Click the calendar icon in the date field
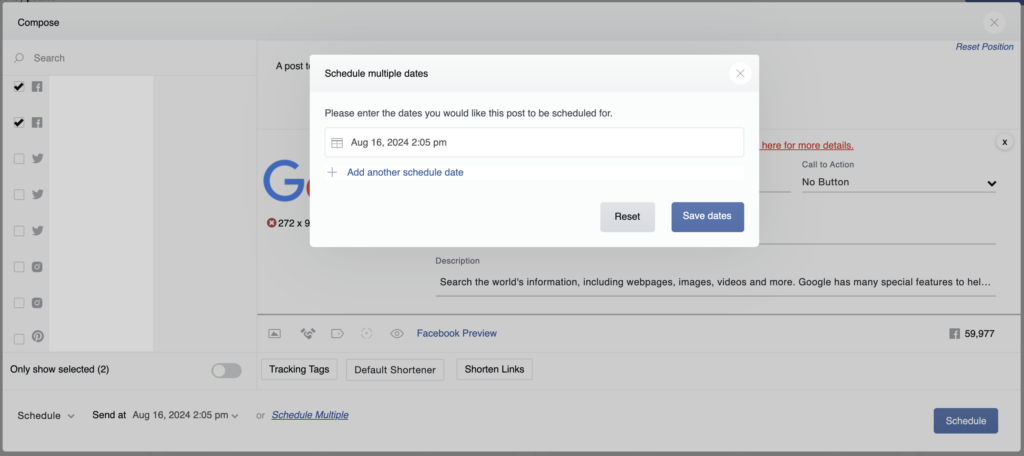Image resolution: width=1024 pixels, height=456 pixels. coord(337,142)
